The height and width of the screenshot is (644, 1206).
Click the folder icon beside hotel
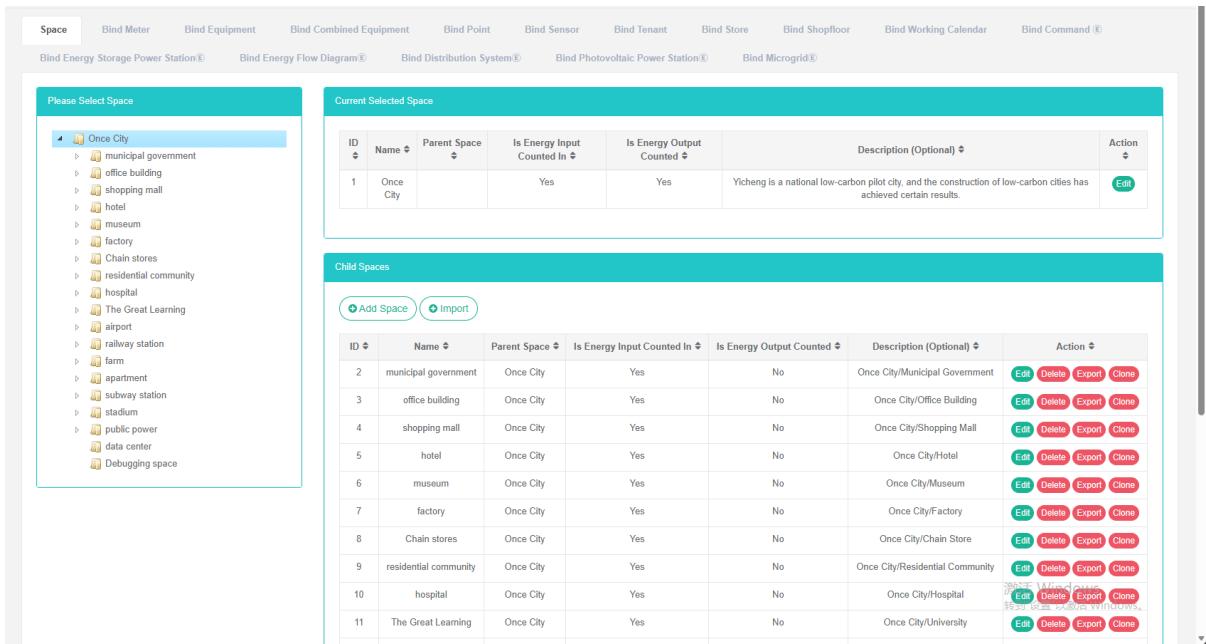tap(97, 207)
